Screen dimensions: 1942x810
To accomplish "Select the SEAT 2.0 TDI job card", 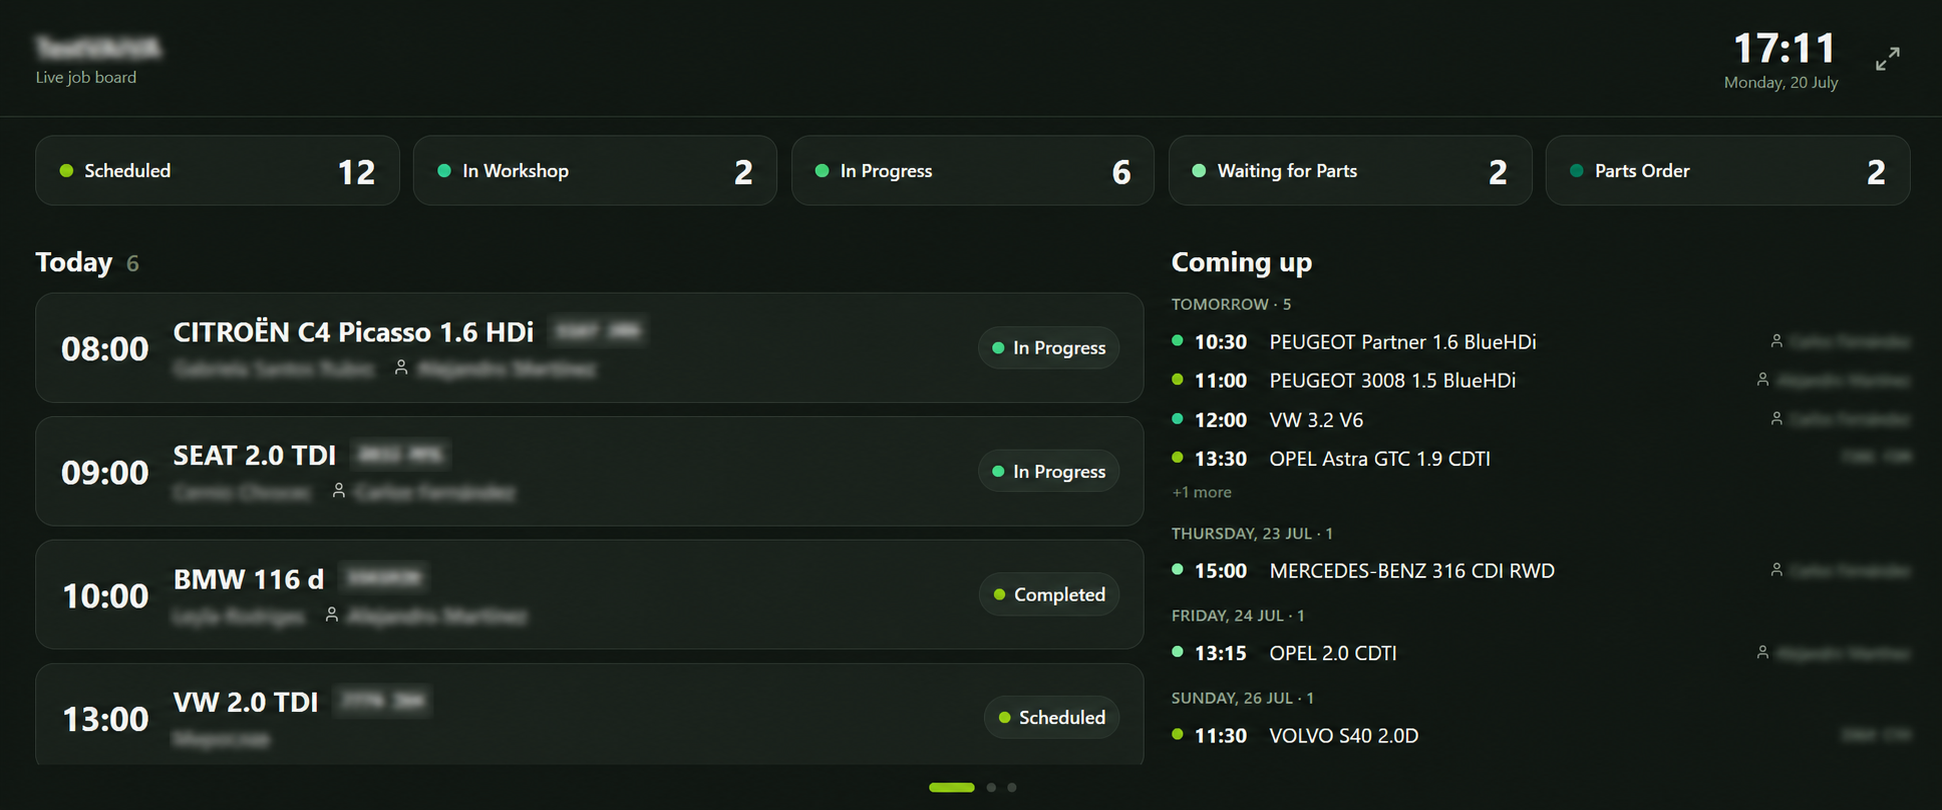I will pyautogui.click(x=589, y=471).
